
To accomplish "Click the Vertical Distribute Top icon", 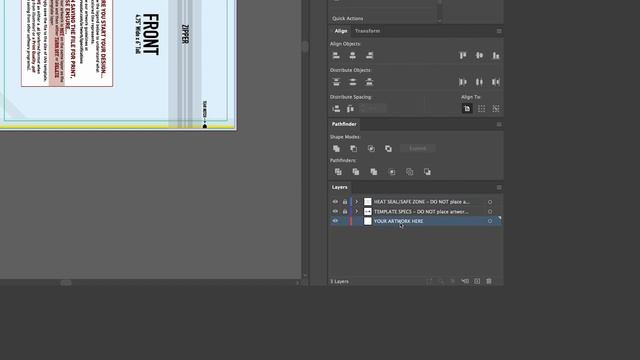I will coord(336,82).
